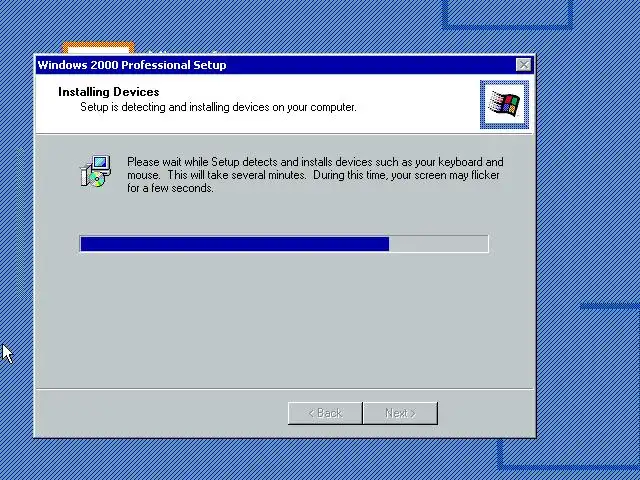Click the Windows flag logo icon
Viewport: 640px width, 480px height.
[x=504, y=104]
